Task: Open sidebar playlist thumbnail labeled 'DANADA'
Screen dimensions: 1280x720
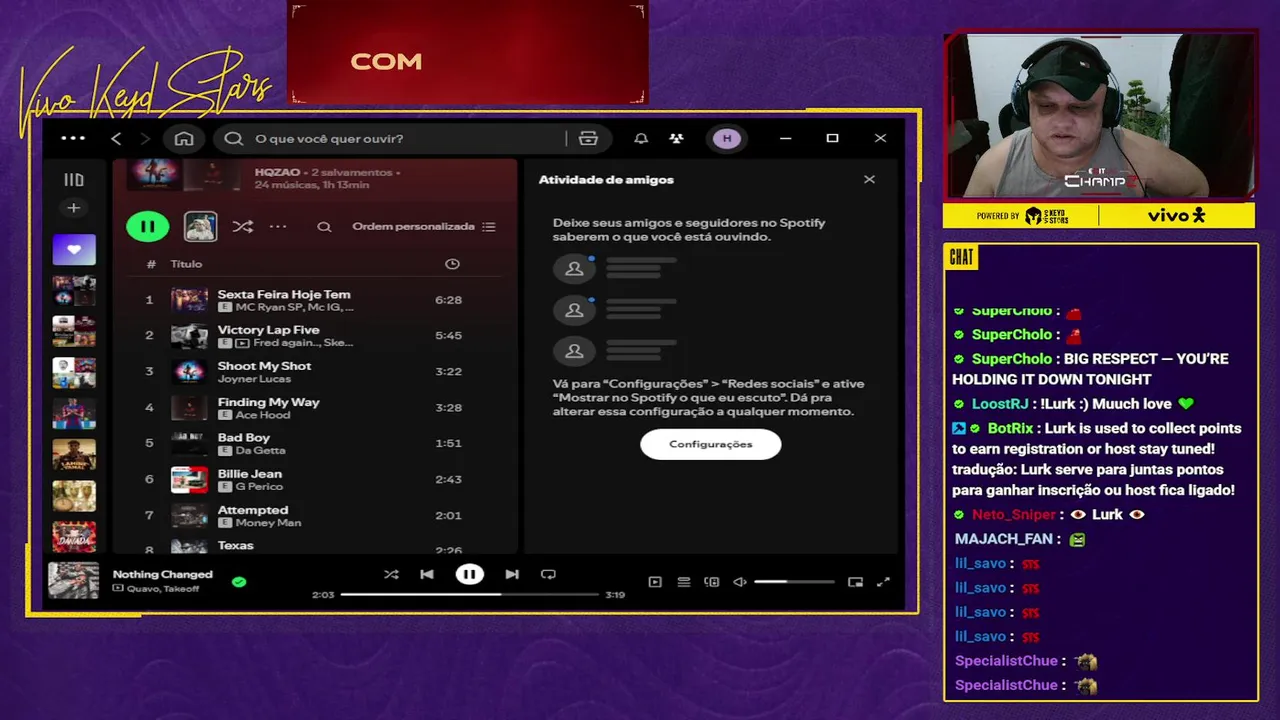Action: (x=74, y=537)
